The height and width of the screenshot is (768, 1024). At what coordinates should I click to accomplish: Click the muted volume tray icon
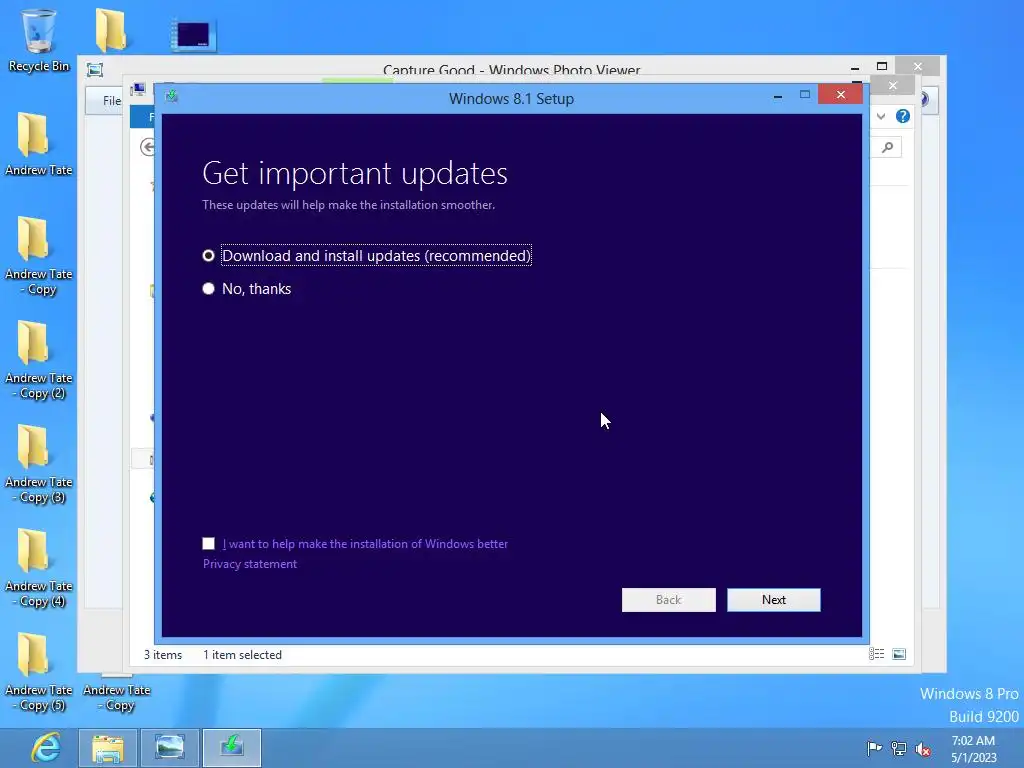coord(923,749)
